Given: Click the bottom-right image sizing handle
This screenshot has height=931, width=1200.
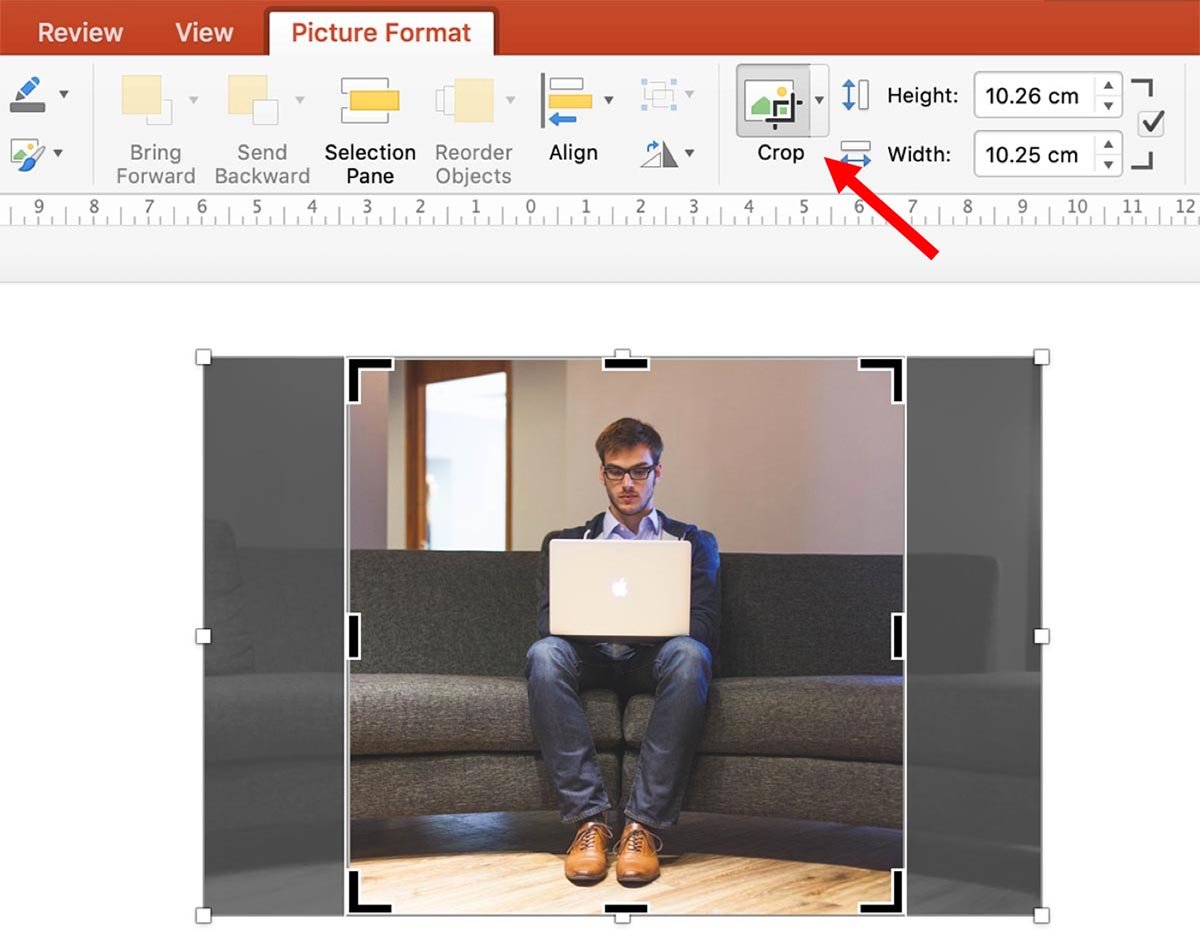Looking at the screenshot, I should point(1041,915).
